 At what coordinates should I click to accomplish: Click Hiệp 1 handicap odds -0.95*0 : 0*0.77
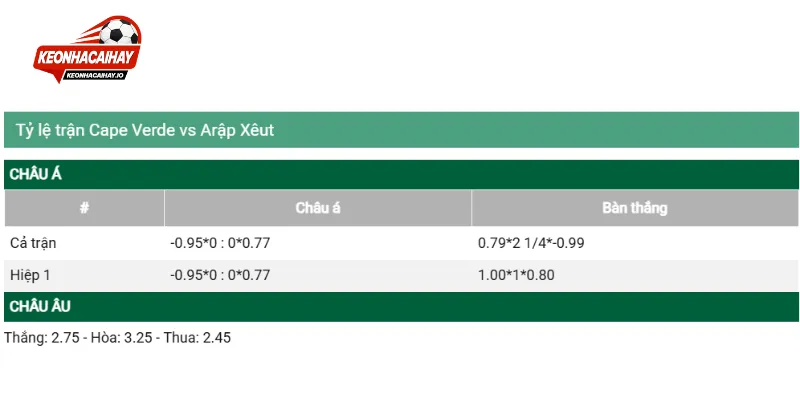[x=220, y=276]
